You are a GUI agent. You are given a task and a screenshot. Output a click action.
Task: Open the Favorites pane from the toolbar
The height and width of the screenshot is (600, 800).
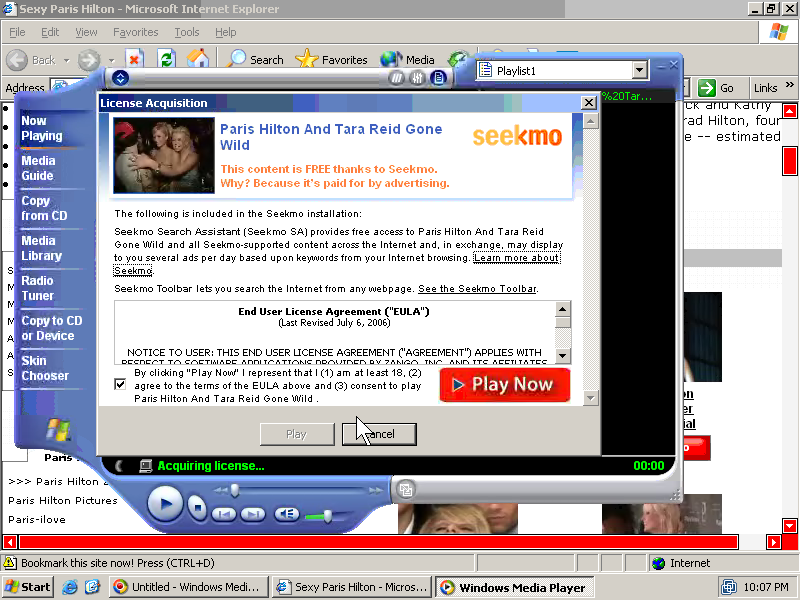pyautogui.click(x=332, y=60)
